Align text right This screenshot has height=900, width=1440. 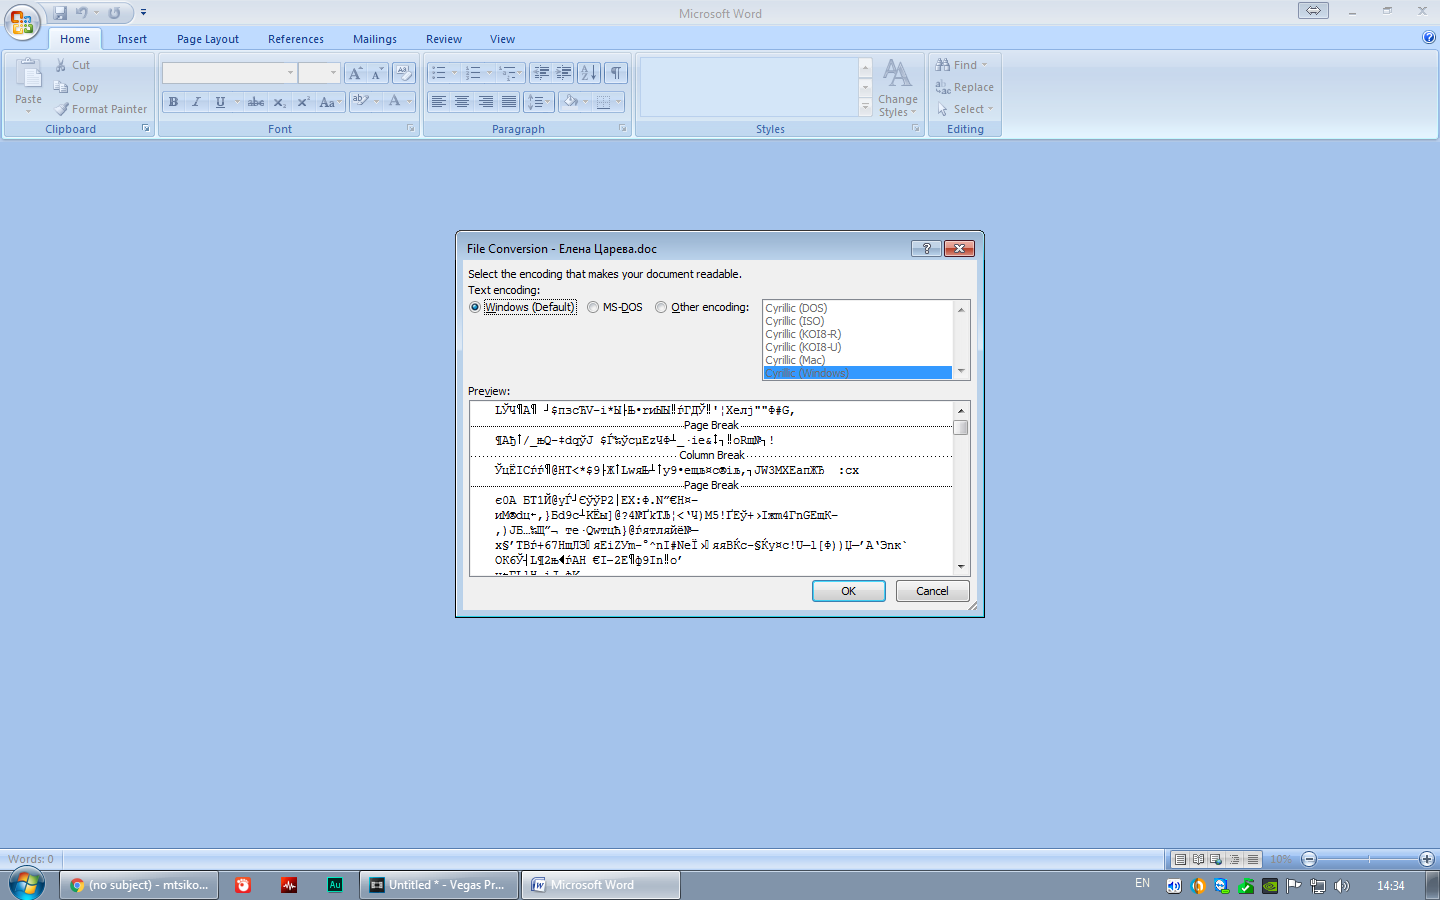click(485, 102)
